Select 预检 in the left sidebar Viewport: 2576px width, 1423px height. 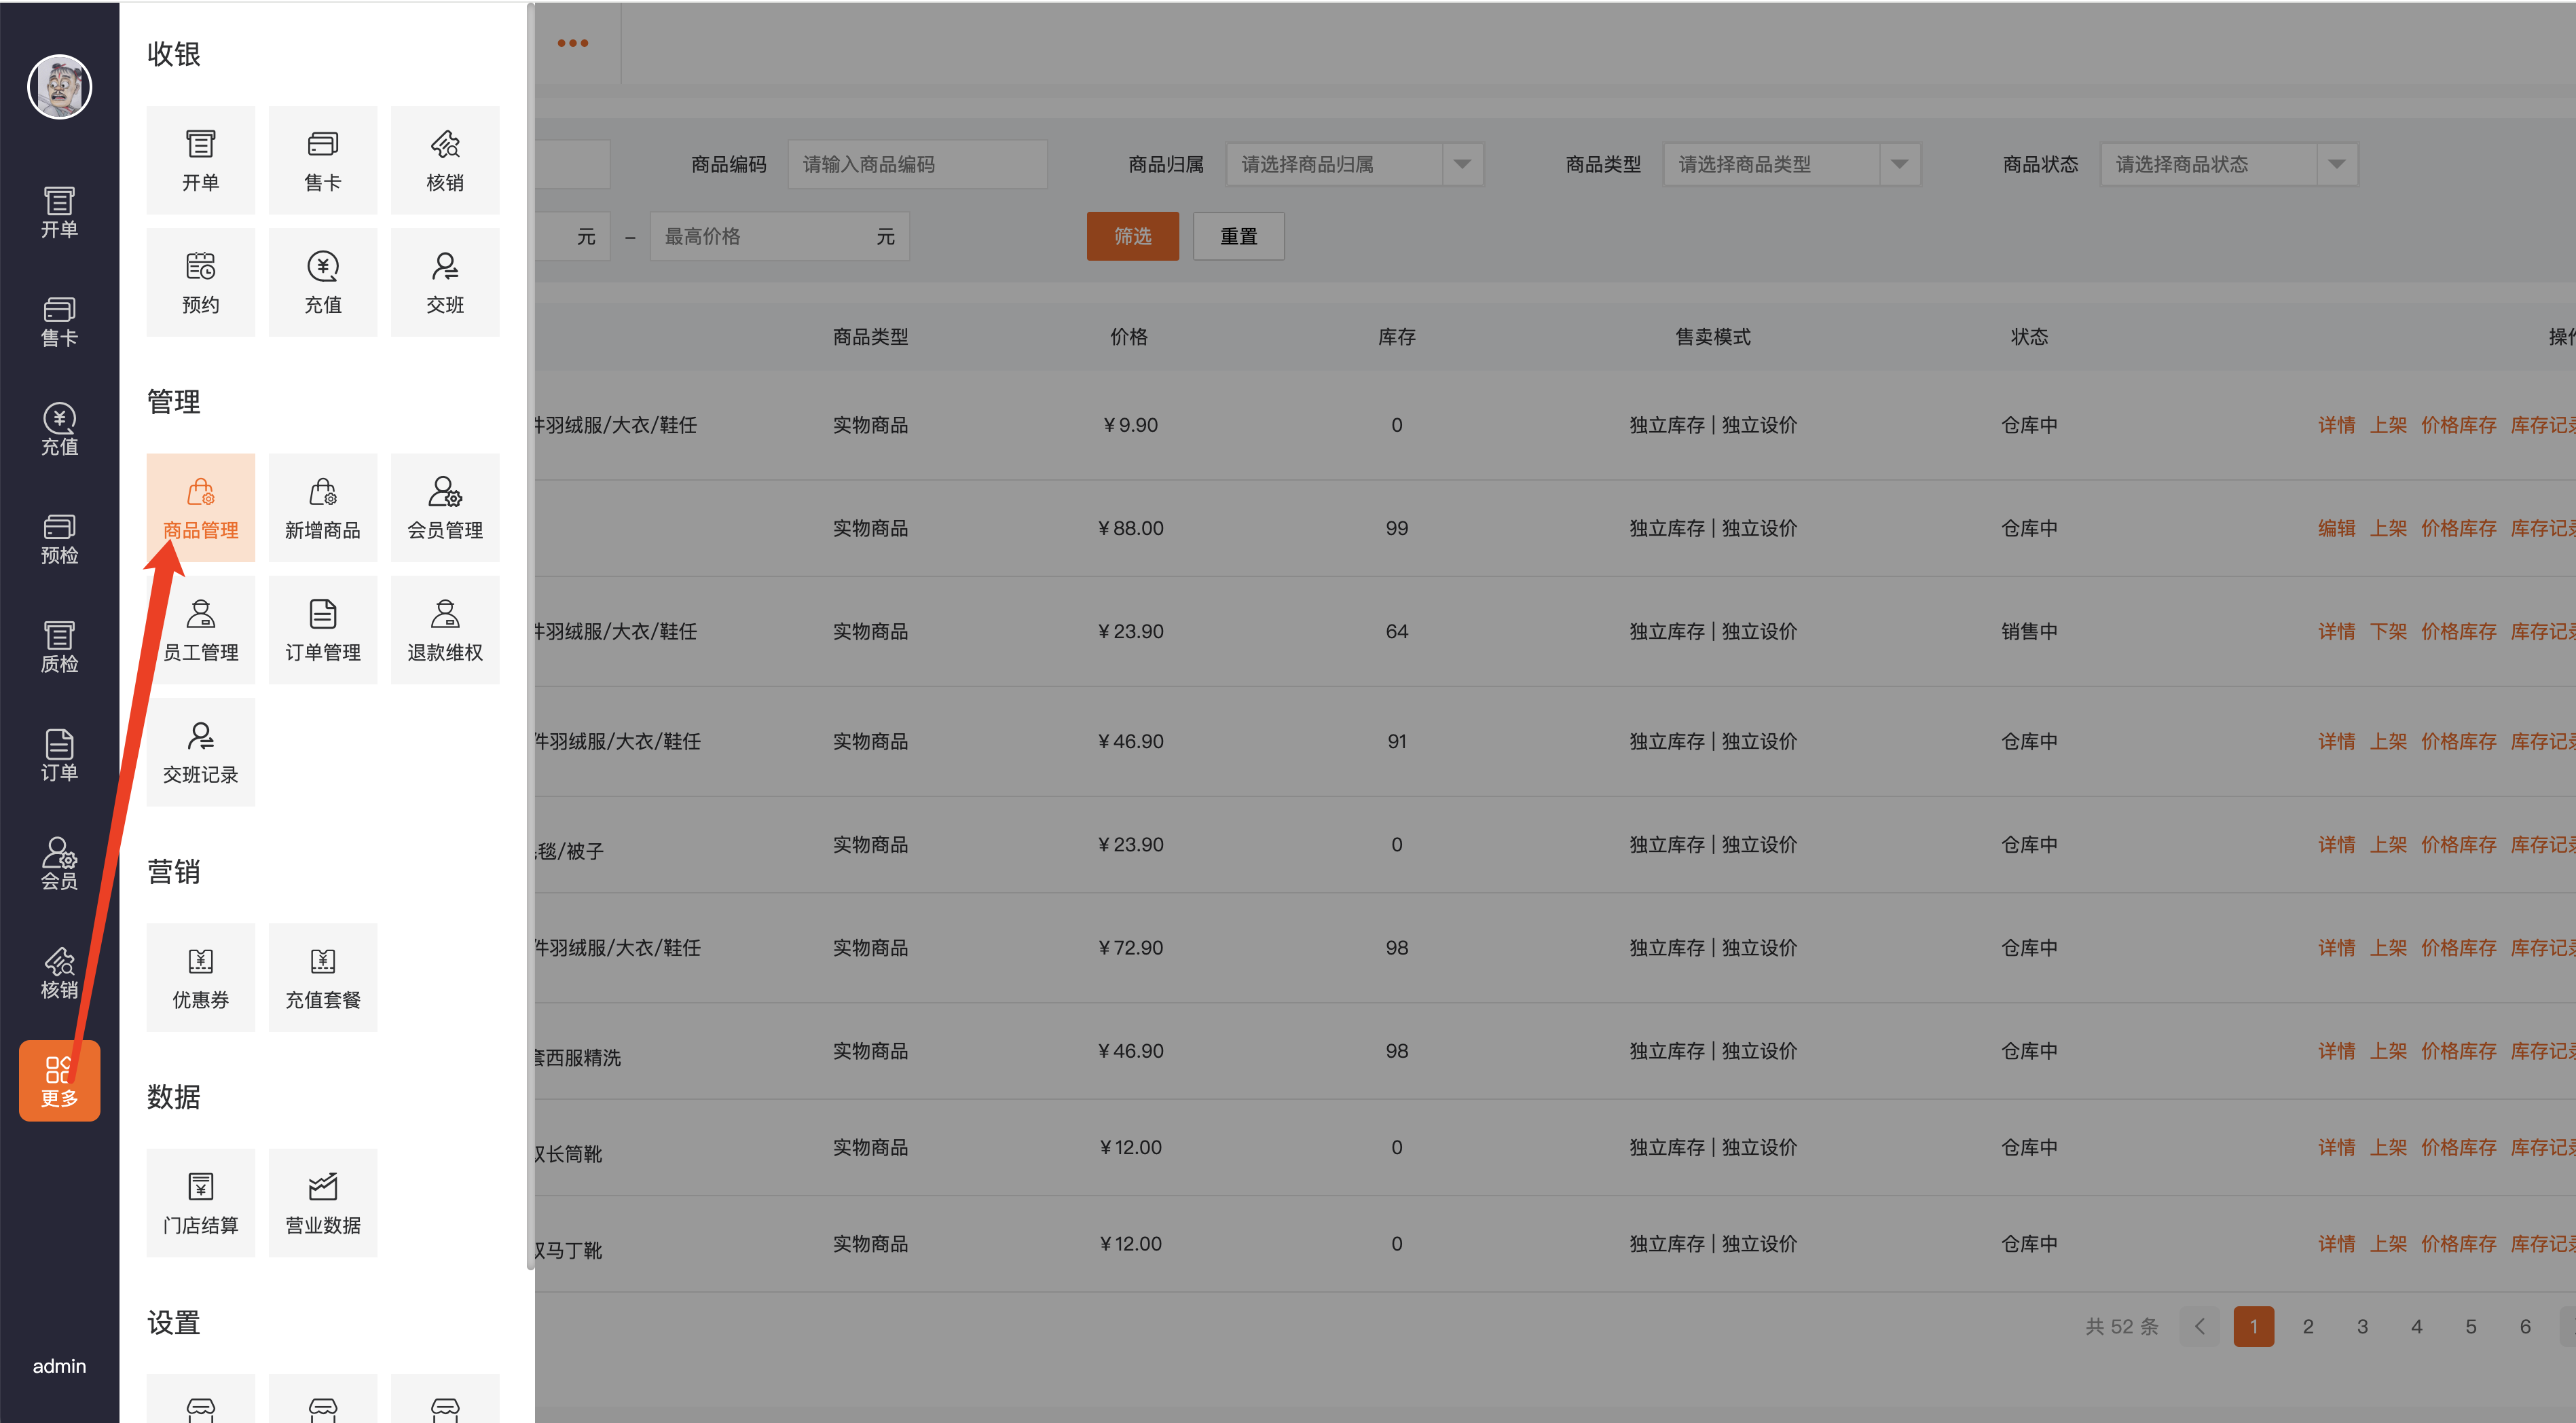59,538
